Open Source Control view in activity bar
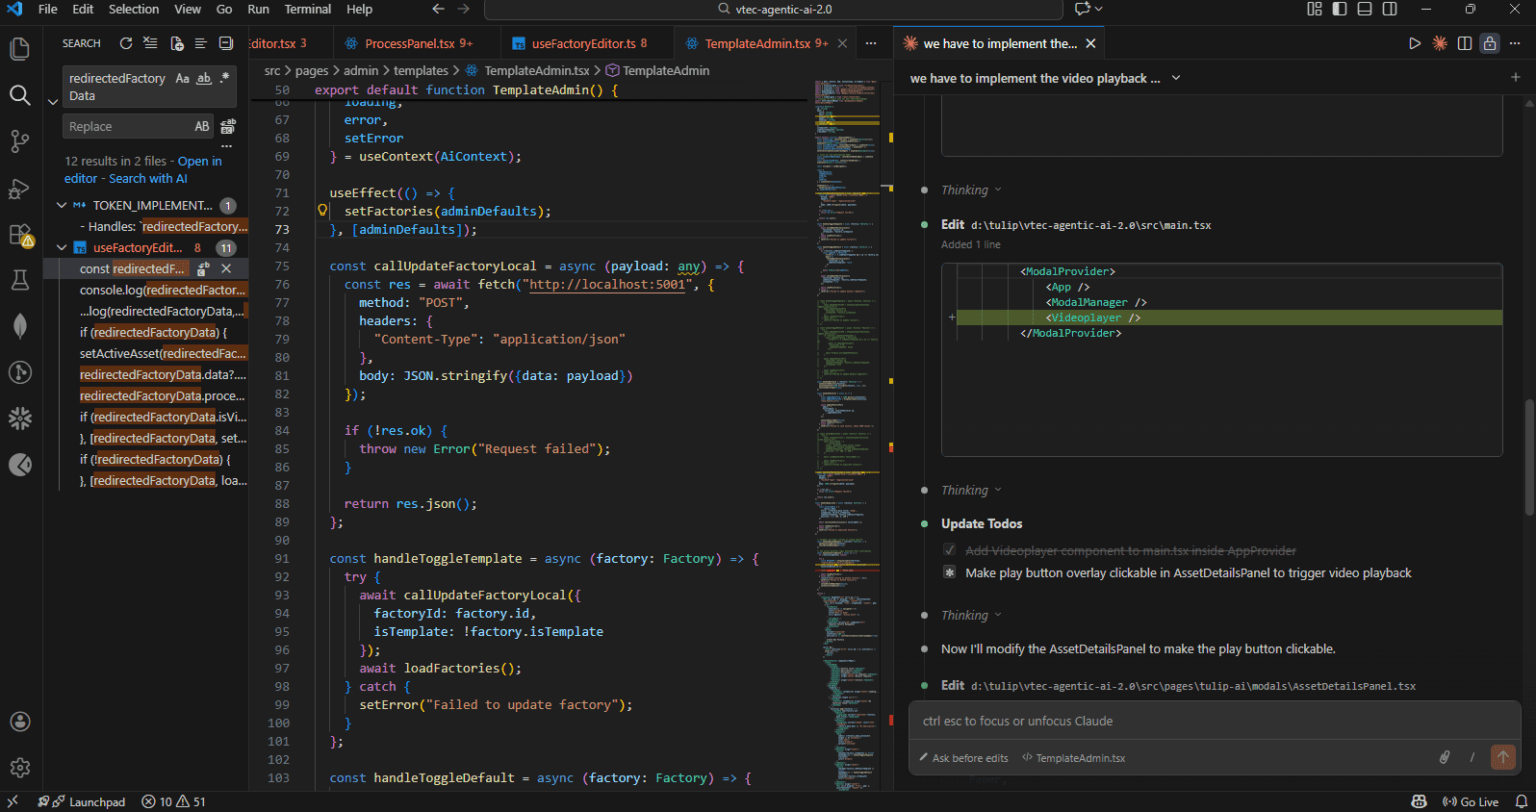 [19, 141]
